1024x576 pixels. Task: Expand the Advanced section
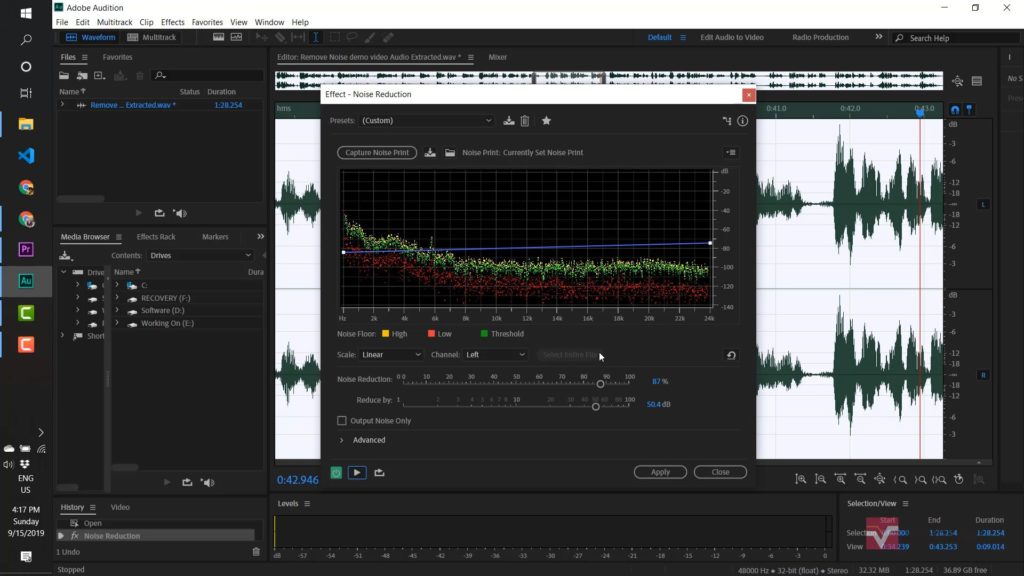point(342,440)
